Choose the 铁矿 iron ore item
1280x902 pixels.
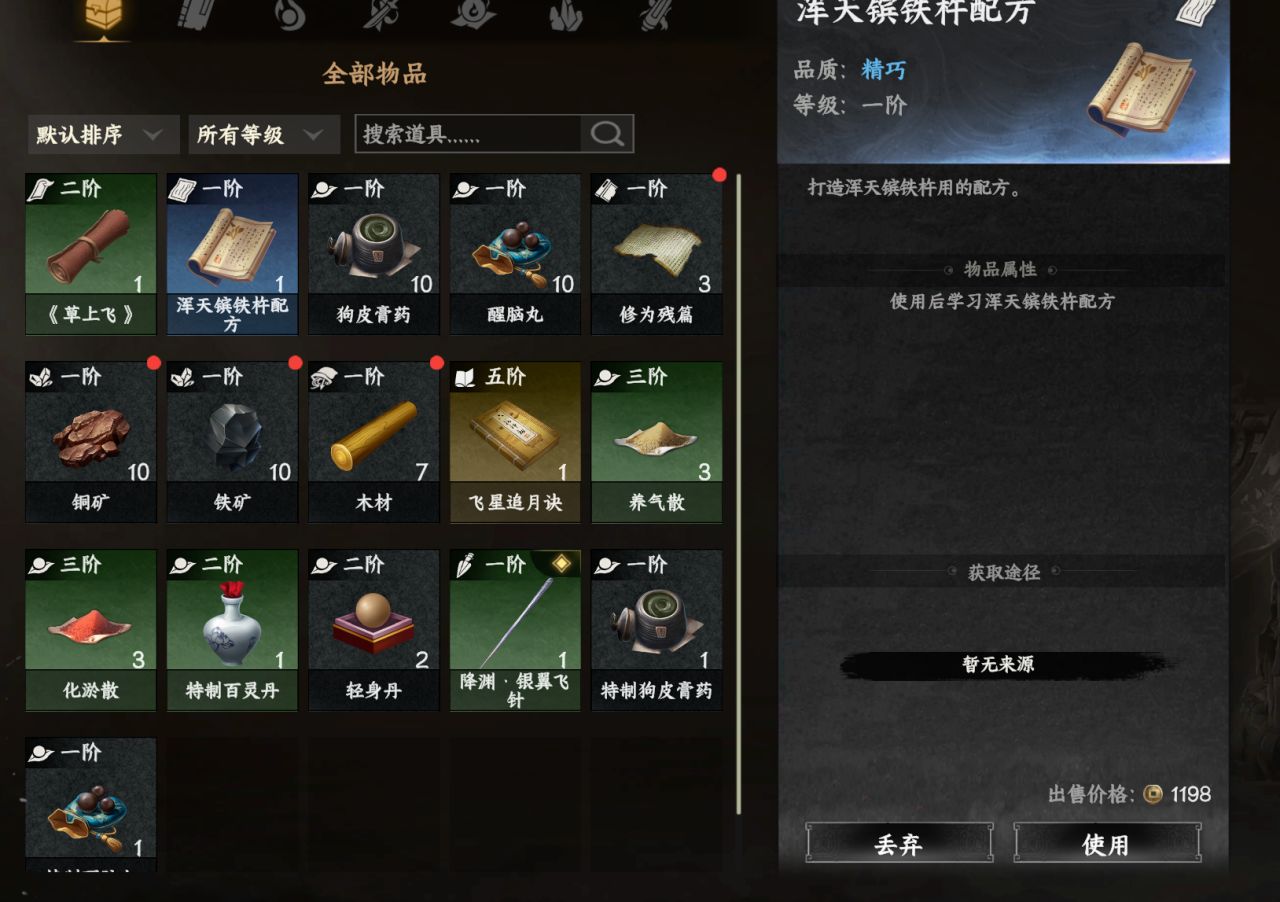[x=232, y=442]
